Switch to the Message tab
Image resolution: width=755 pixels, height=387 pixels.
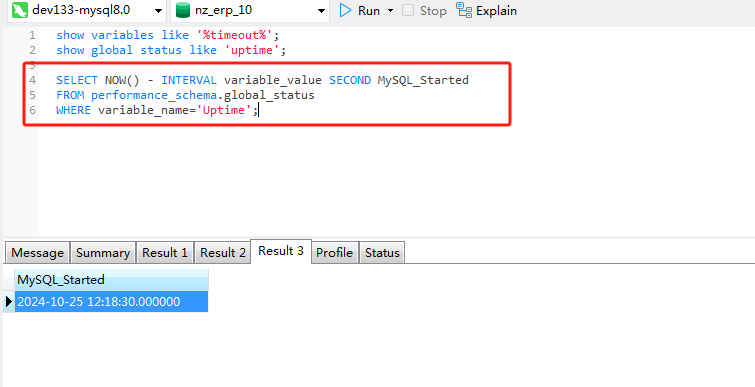click(38, 253)
